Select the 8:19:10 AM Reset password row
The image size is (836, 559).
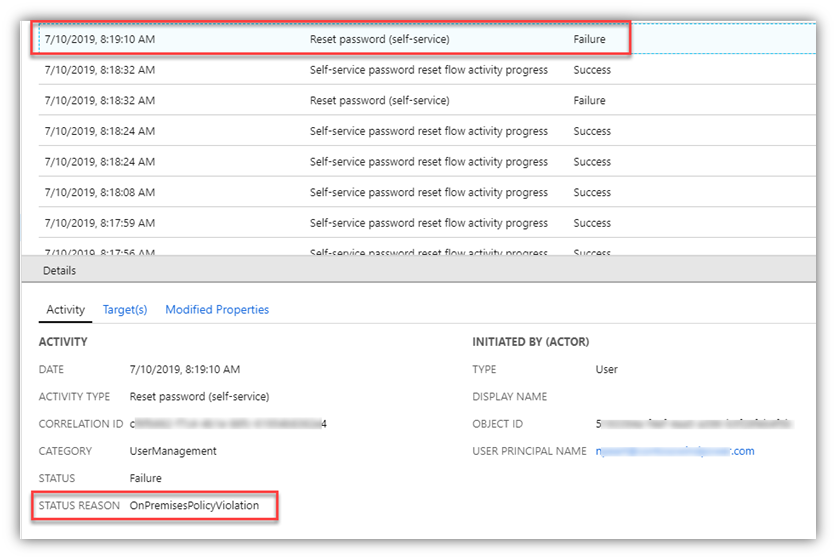pyautogui.click(x=330, y=39)
